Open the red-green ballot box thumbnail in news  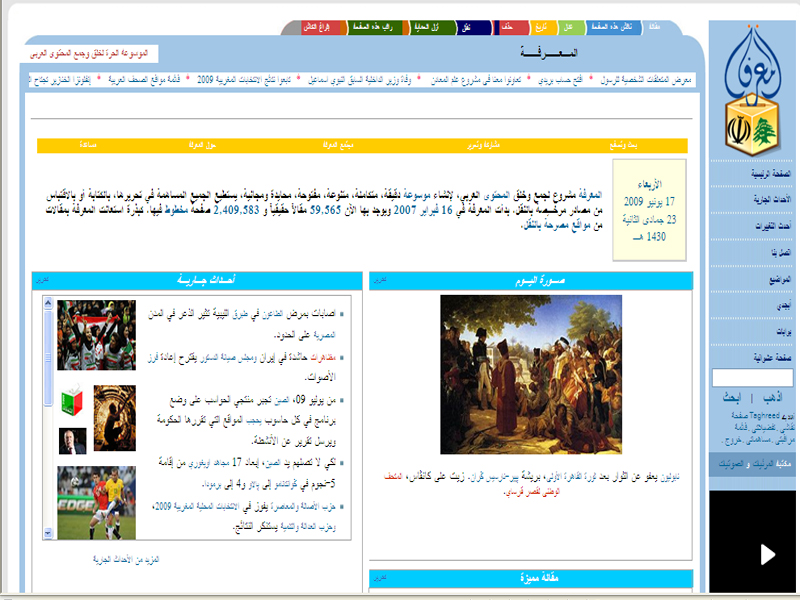click(72, 401)
